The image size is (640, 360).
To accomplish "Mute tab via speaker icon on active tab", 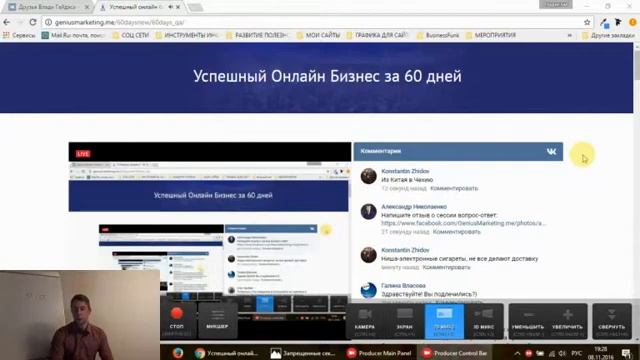I will click(171, 7).
